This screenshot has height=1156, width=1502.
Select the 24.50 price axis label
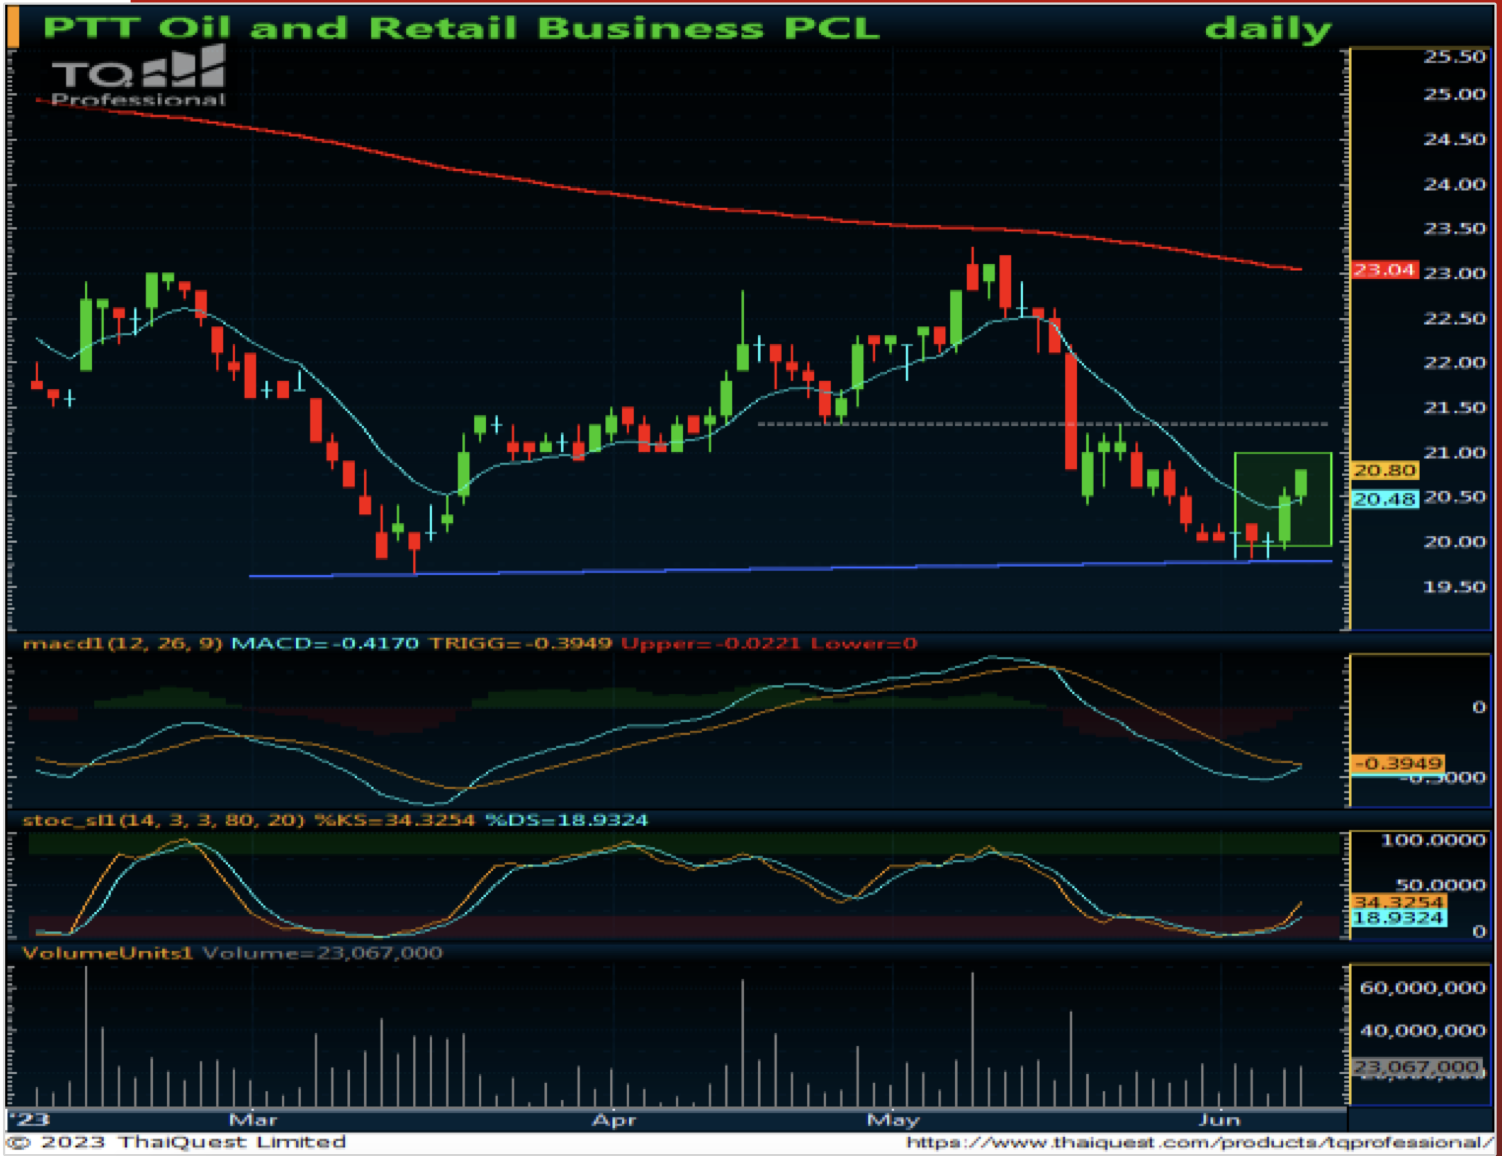click(x=1454, y=140)
